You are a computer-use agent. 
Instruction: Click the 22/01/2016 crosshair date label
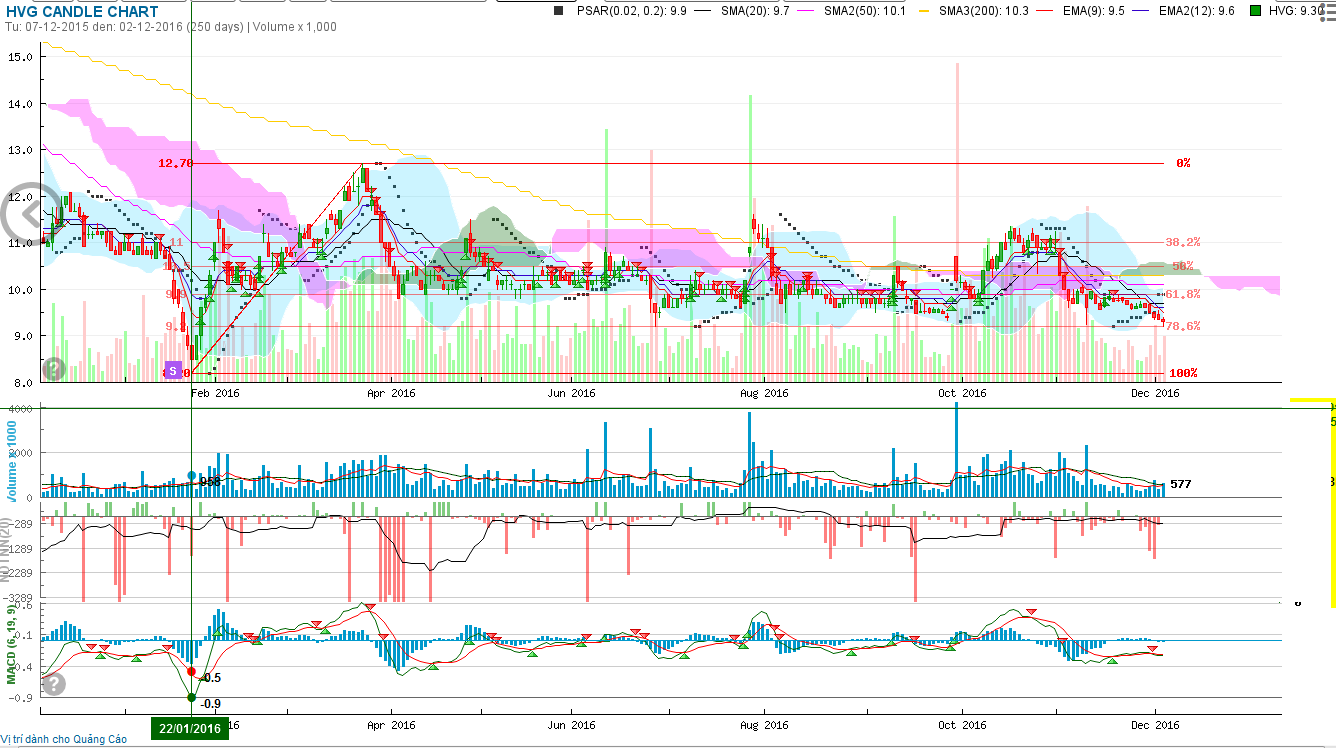point(190,728)
